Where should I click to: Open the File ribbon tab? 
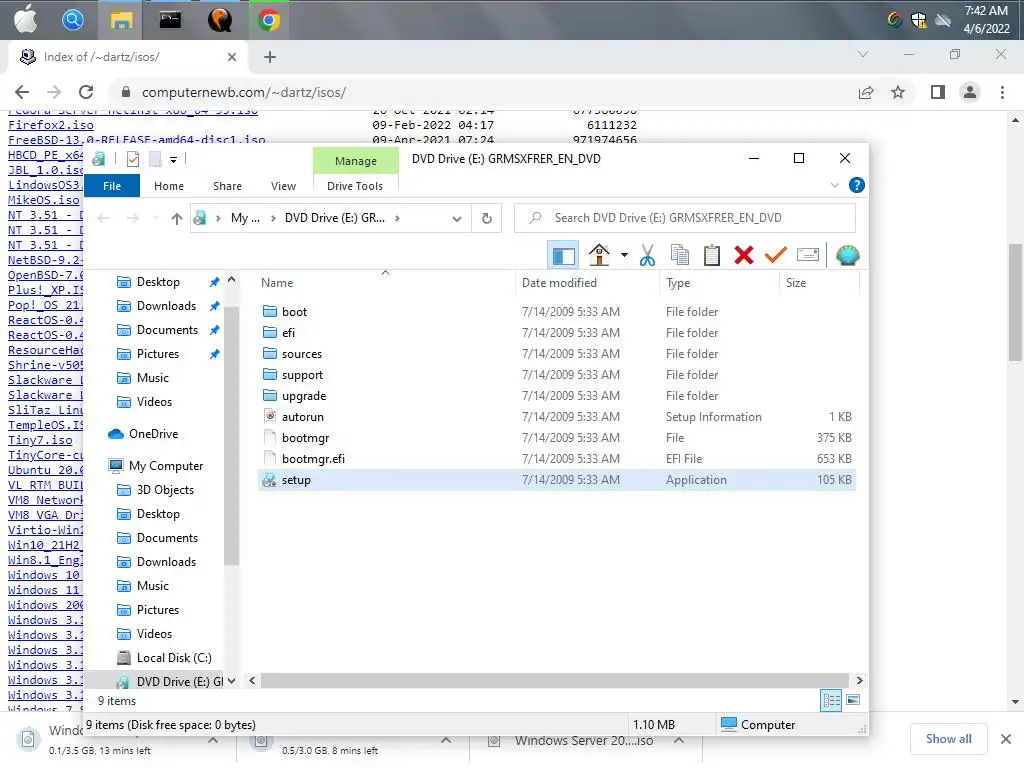coord(112,186)
